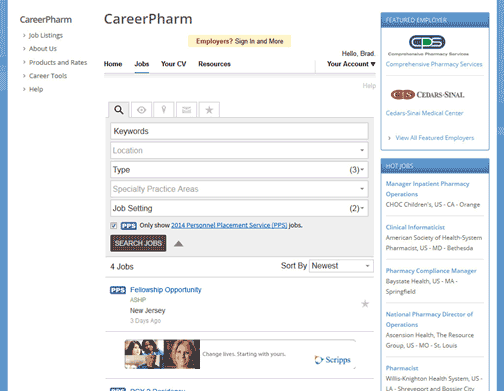
Task: Open National Pharmacy Director of Operations
Action: [429, 319]
